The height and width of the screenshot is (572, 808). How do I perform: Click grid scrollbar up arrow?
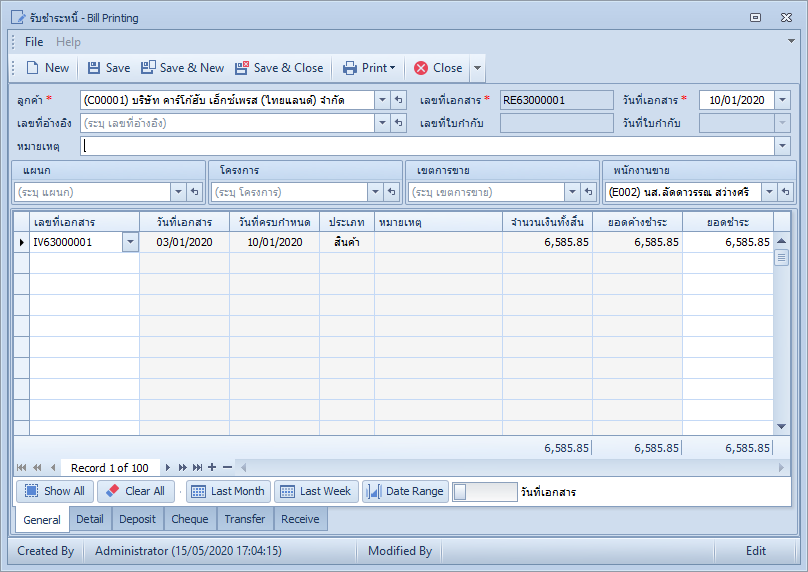[781, 241]
